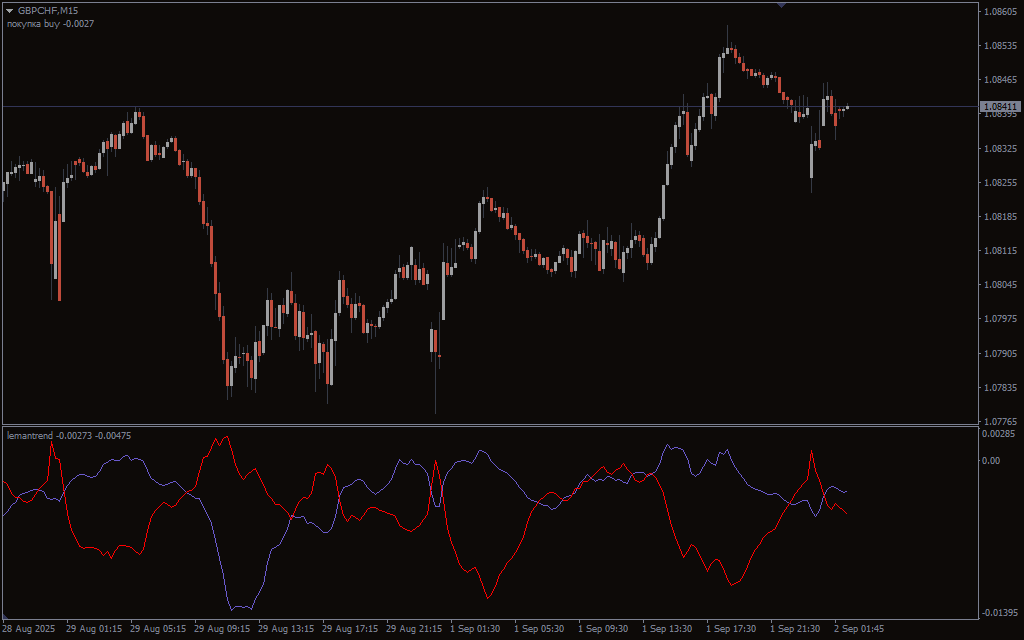This screenshot has height=640, width=1024.
Task: Click the 1 Sep 21:30 time label
Action: [x=795, y=629]
